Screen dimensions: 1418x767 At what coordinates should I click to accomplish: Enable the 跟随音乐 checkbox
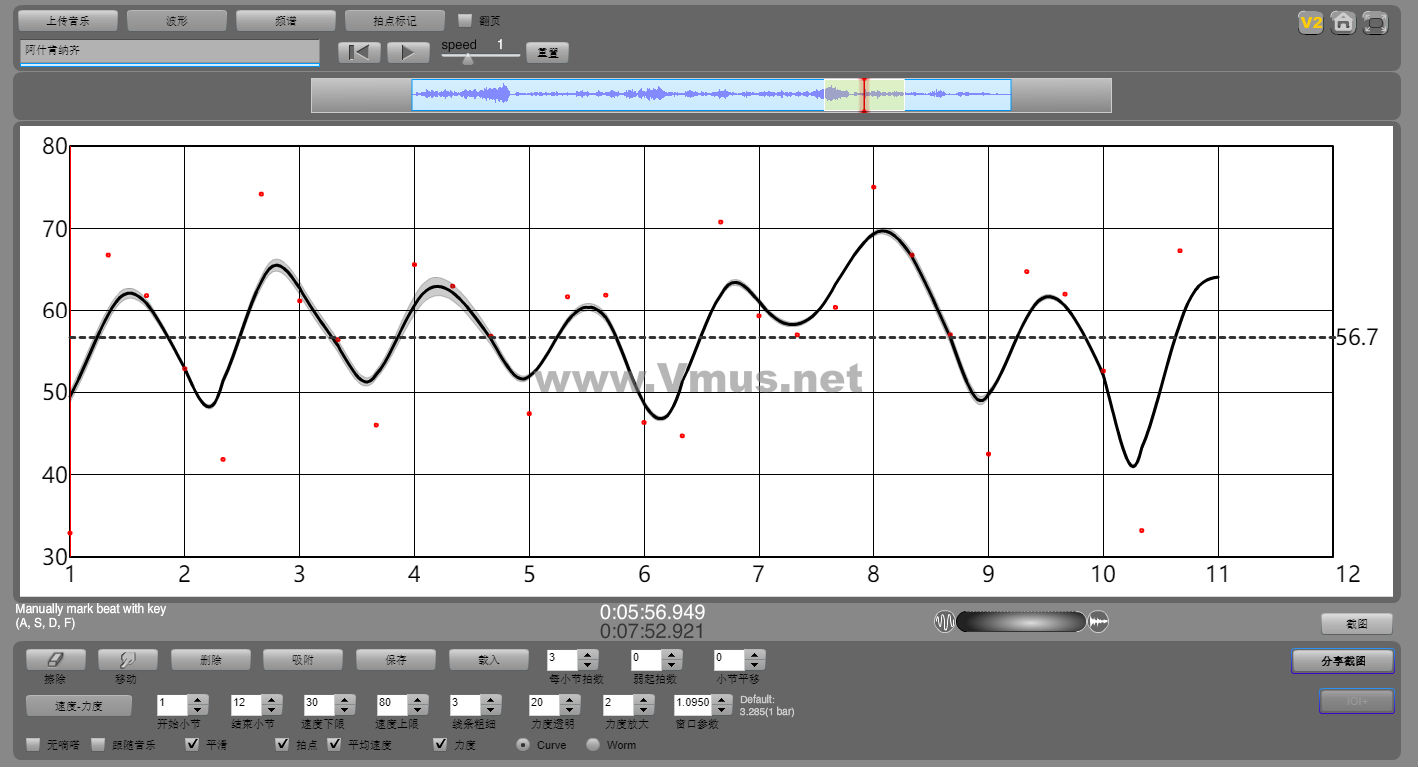98,744
